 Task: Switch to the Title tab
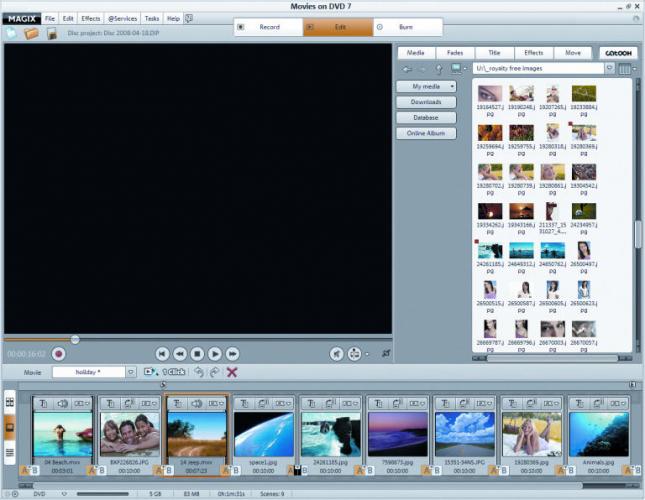pos(494,53)
